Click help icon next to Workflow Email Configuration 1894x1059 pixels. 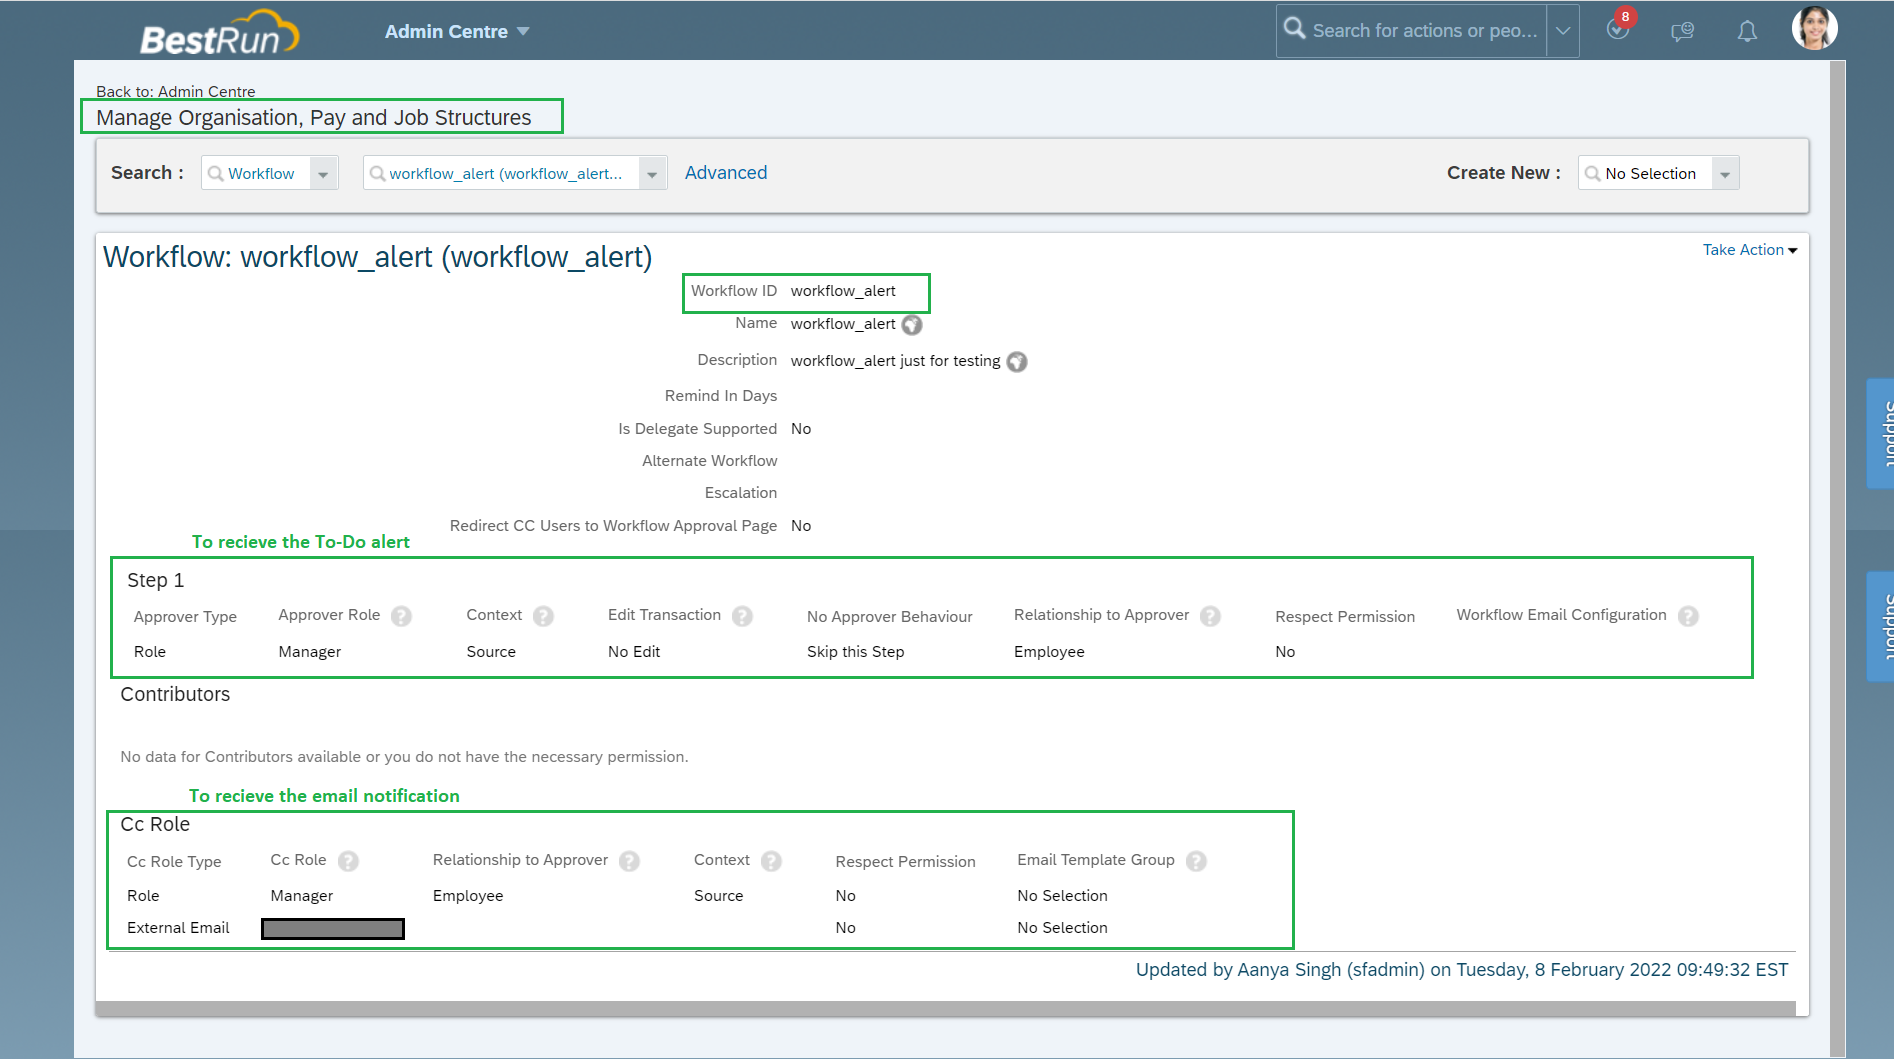(x=1688, y=616)
